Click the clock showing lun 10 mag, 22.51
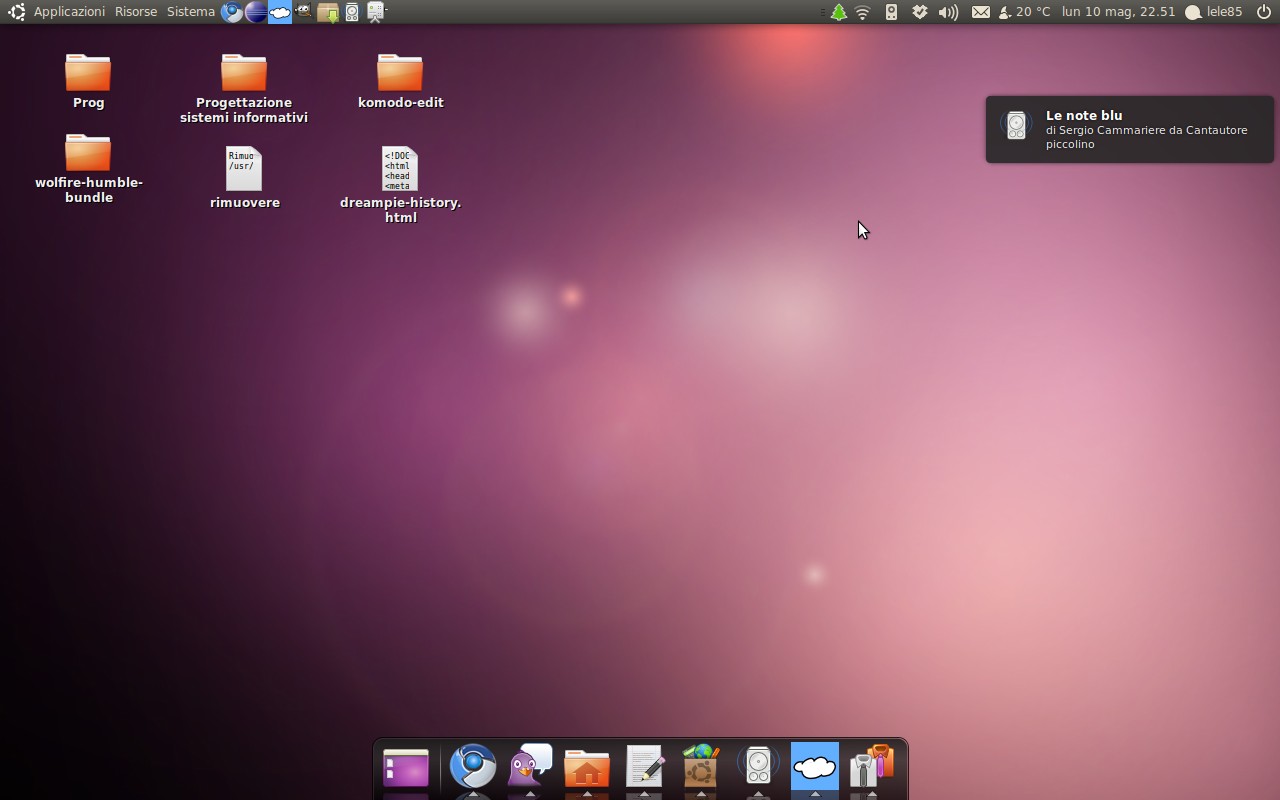Image resolution: width=1280 pixels, height=800 pixels. 1118,12
